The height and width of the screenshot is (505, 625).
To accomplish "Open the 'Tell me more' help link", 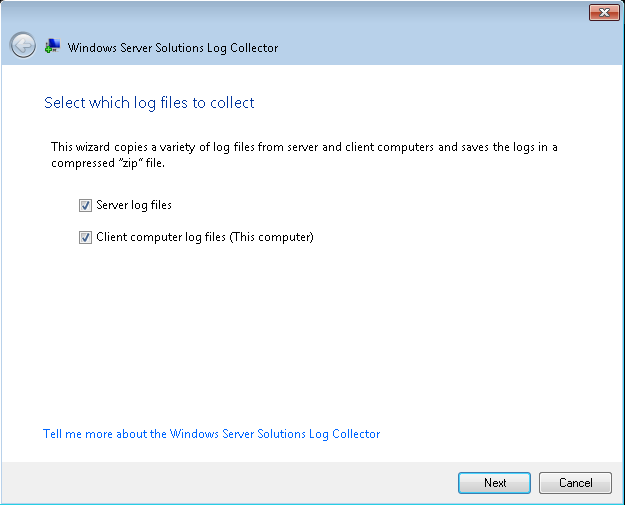I will pos(211,434).
